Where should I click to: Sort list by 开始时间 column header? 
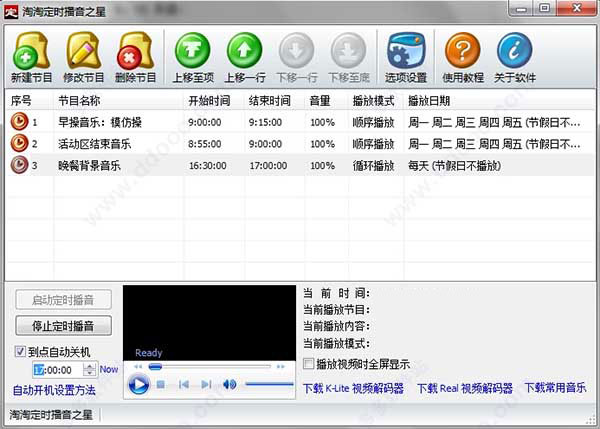[x=208, y=101]
